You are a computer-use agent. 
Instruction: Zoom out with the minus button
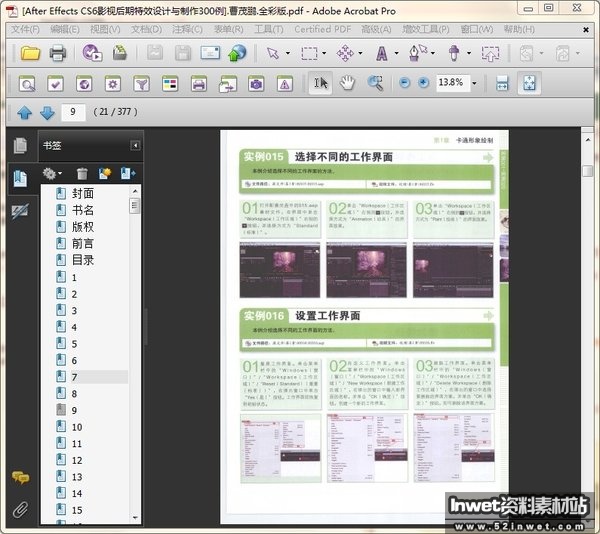point(404,83)
